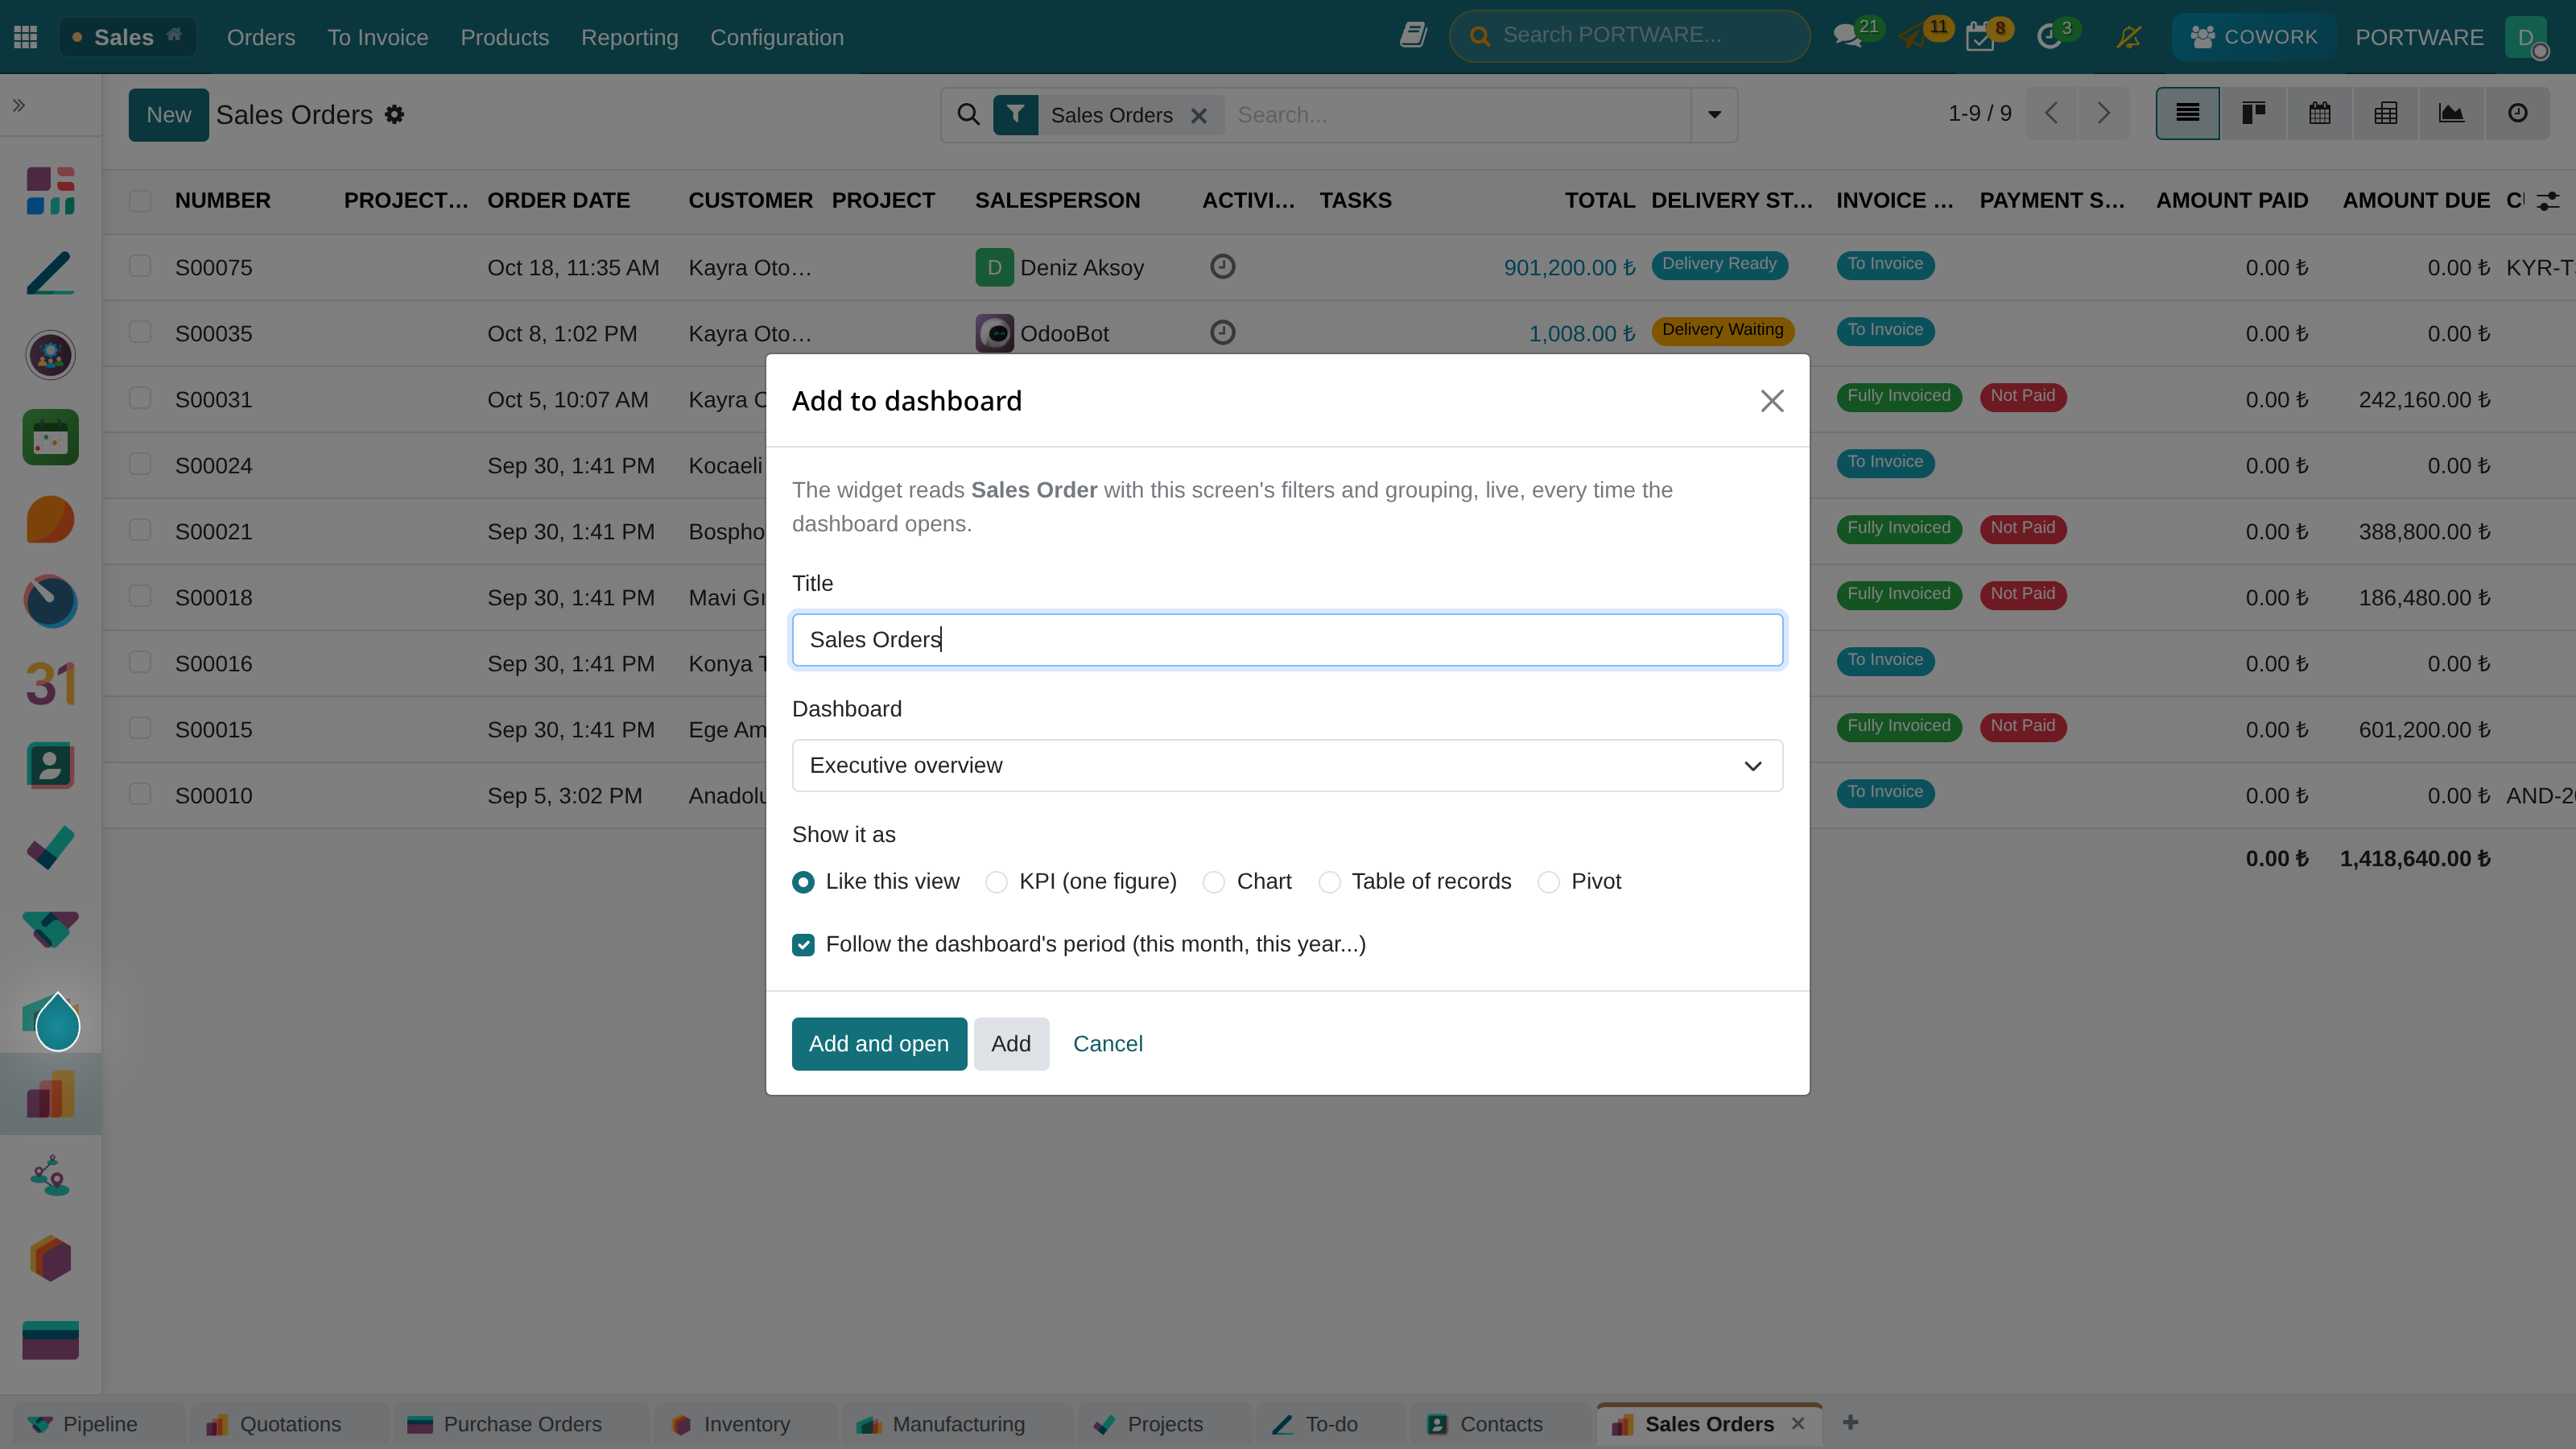Screen dimensions: 2576x1449
Task: Open the green calendar sidebar app
Action: [x=50, y=437]
